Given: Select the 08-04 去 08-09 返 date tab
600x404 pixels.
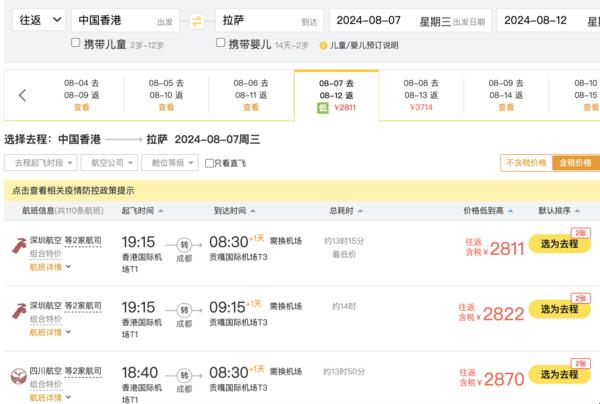Looking at the screenshot, I should click(x=82, y=95).
